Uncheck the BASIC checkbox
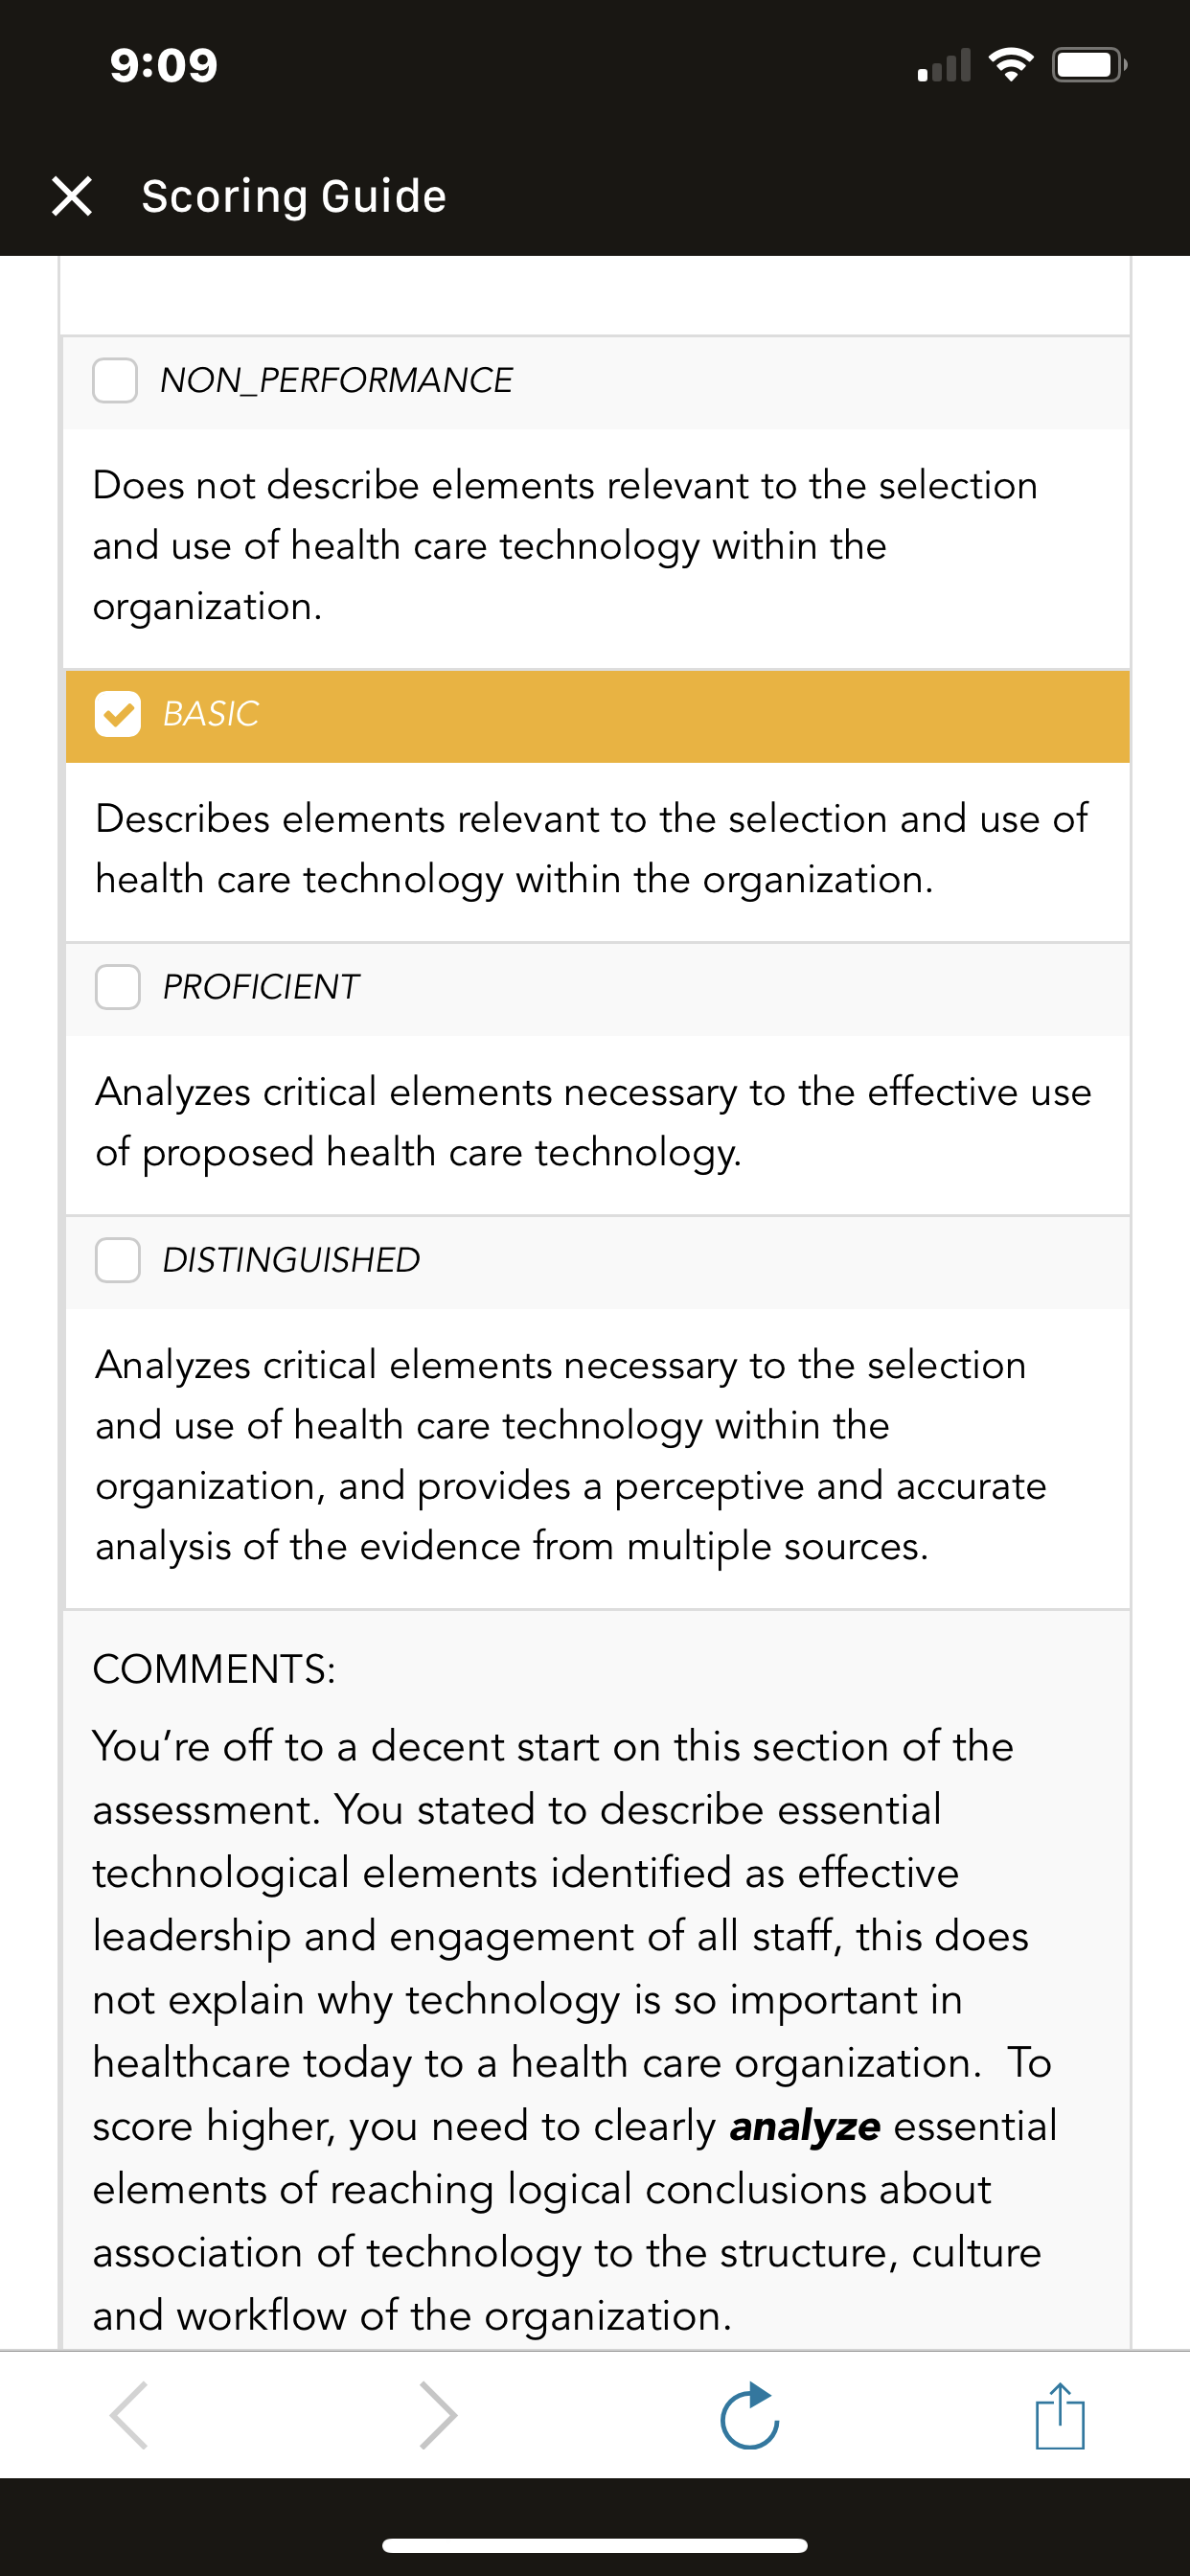This screenshot has width=1190, height=2576. [117, 714]
